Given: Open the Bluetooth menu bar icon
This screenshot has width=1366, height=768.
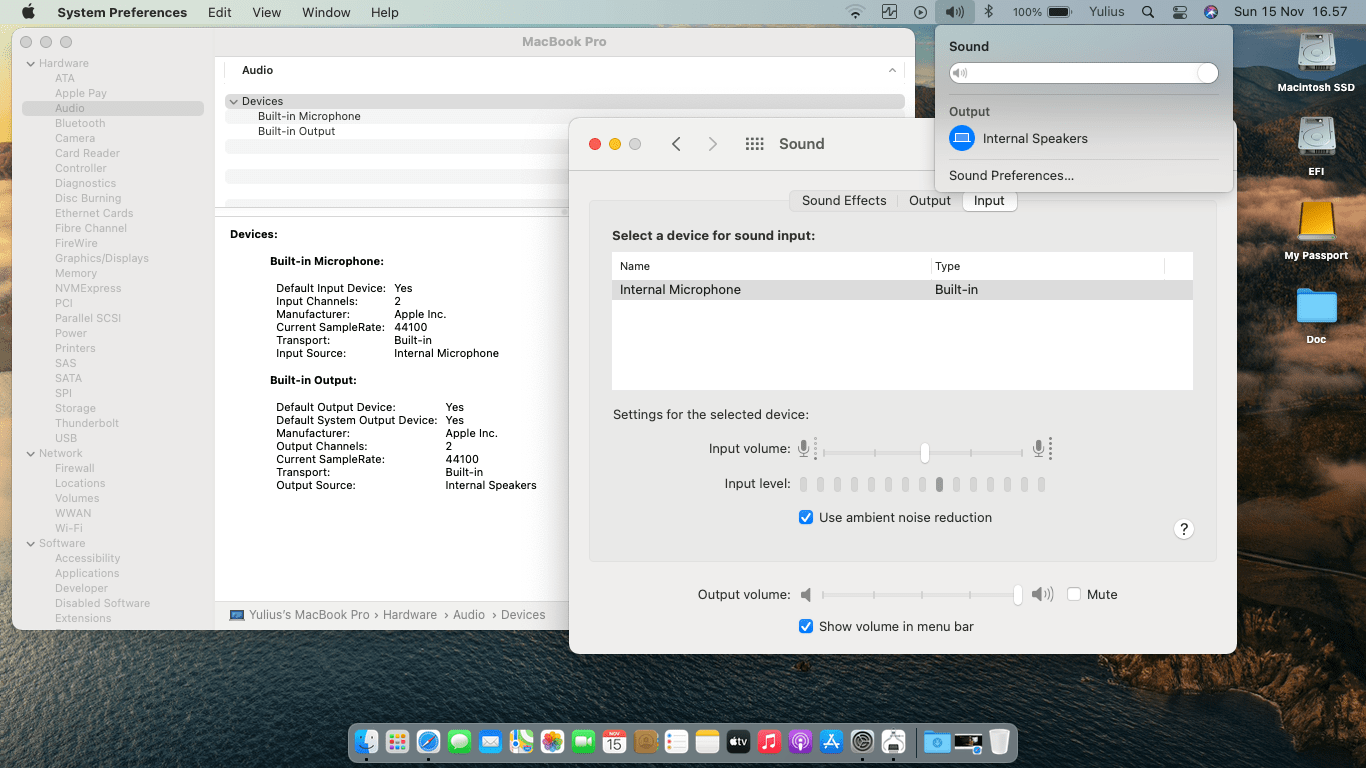Looking at the screenshot, I should [x=989, y=12].
